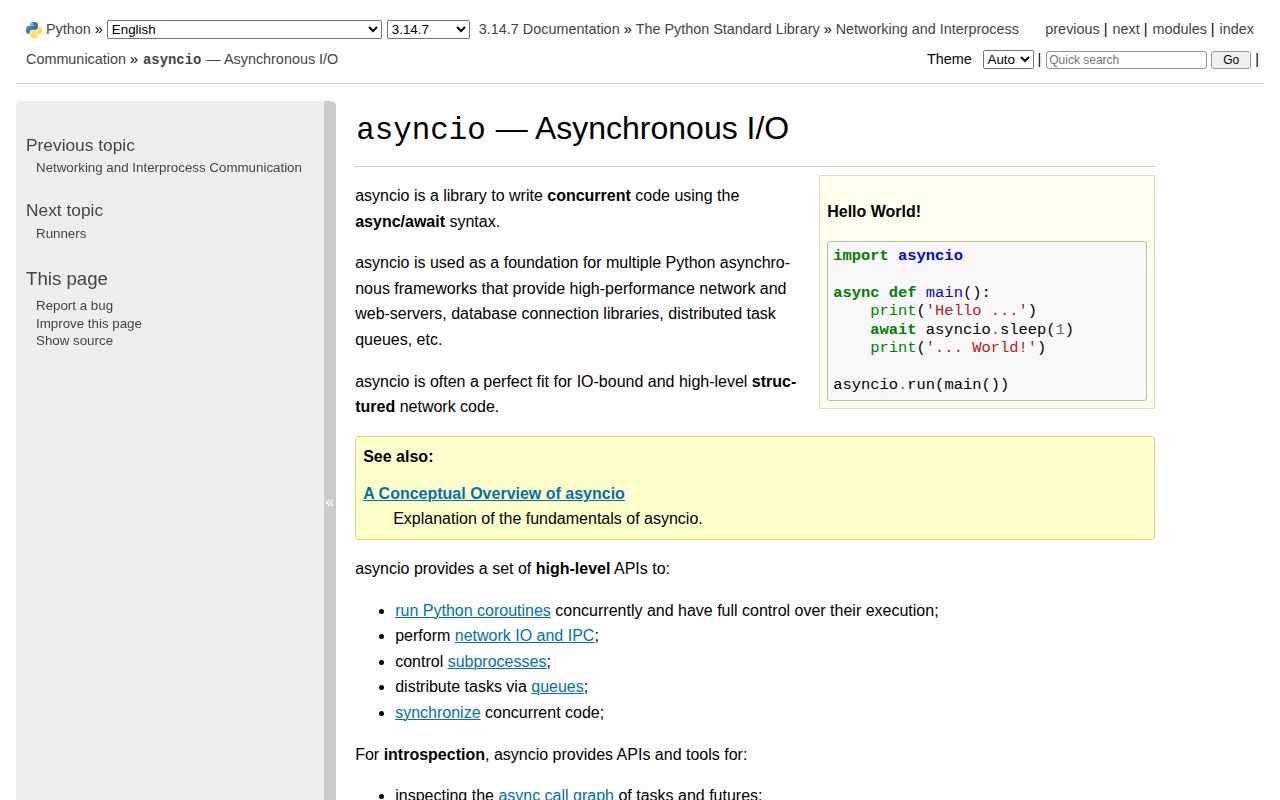Screen dimensions: 1280x800
Task: Open the run Python coroutines link
Action: click(x=473, y=610)
